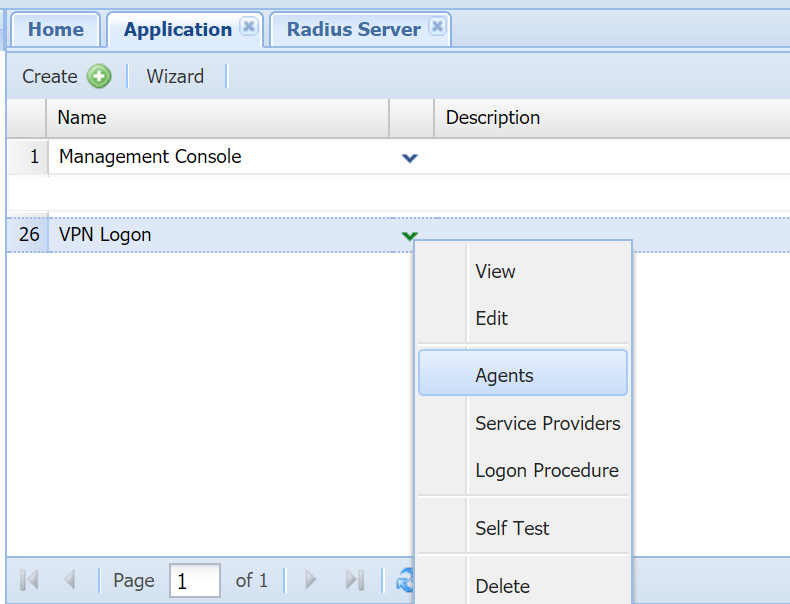
Task: Jump to last page arrow icon
Action: [354, 580]
